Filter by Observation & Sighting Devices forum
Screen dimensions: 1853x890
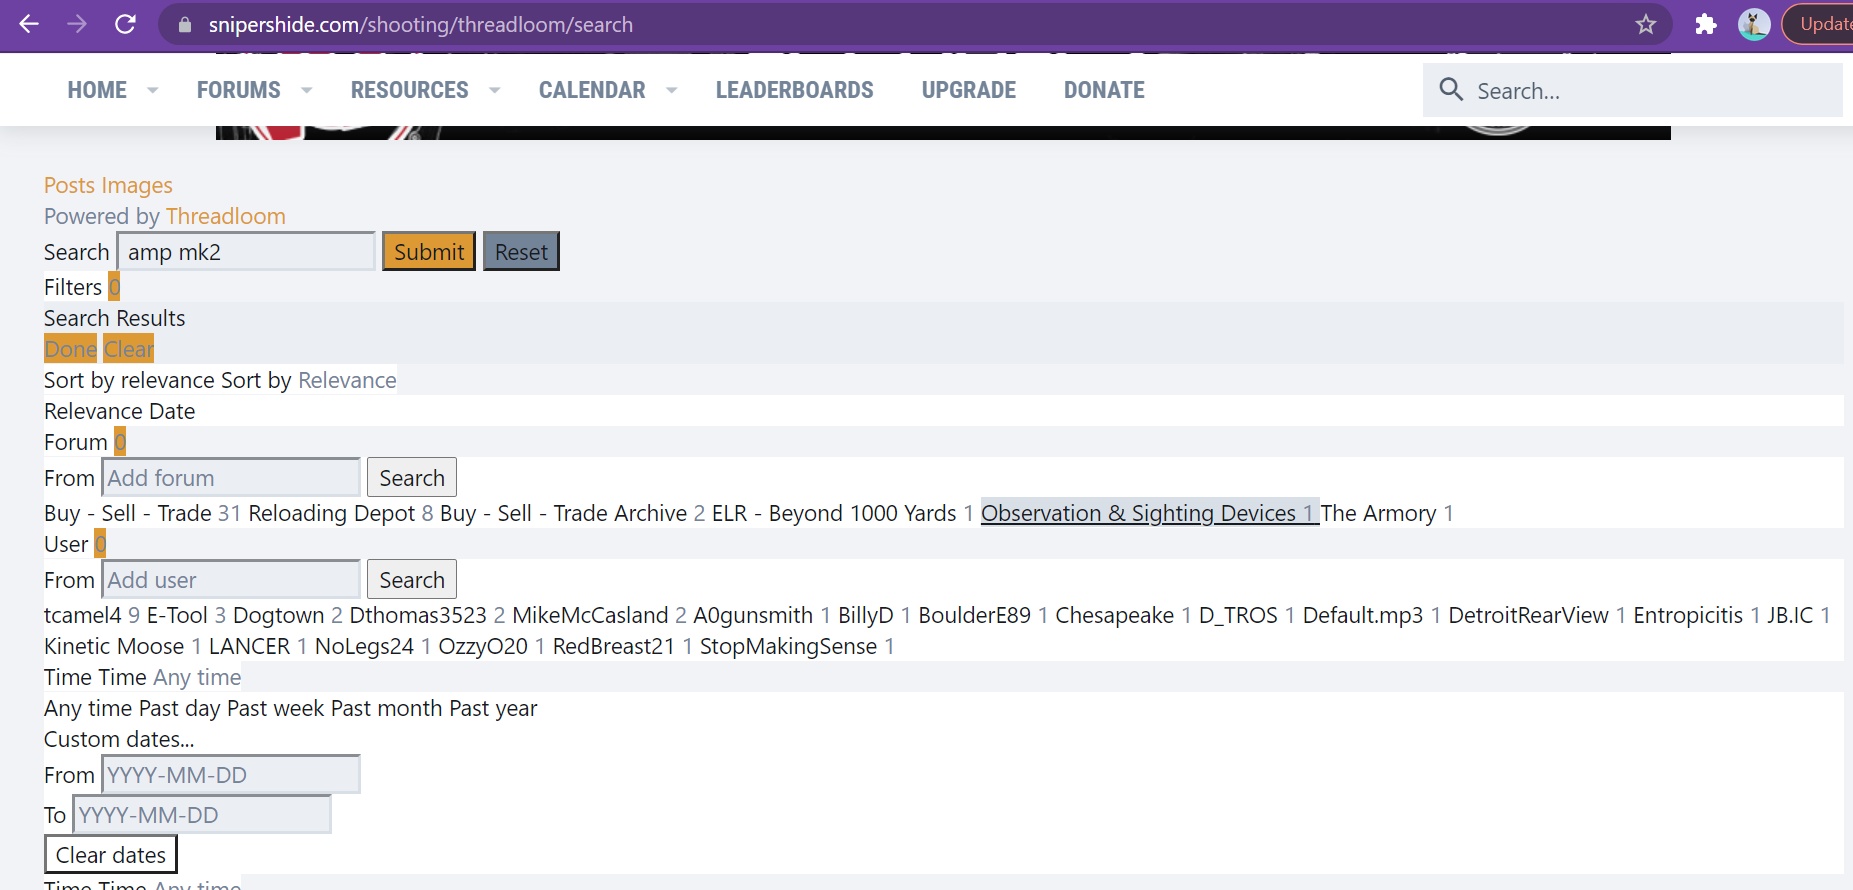click(x=1138, y=513)
